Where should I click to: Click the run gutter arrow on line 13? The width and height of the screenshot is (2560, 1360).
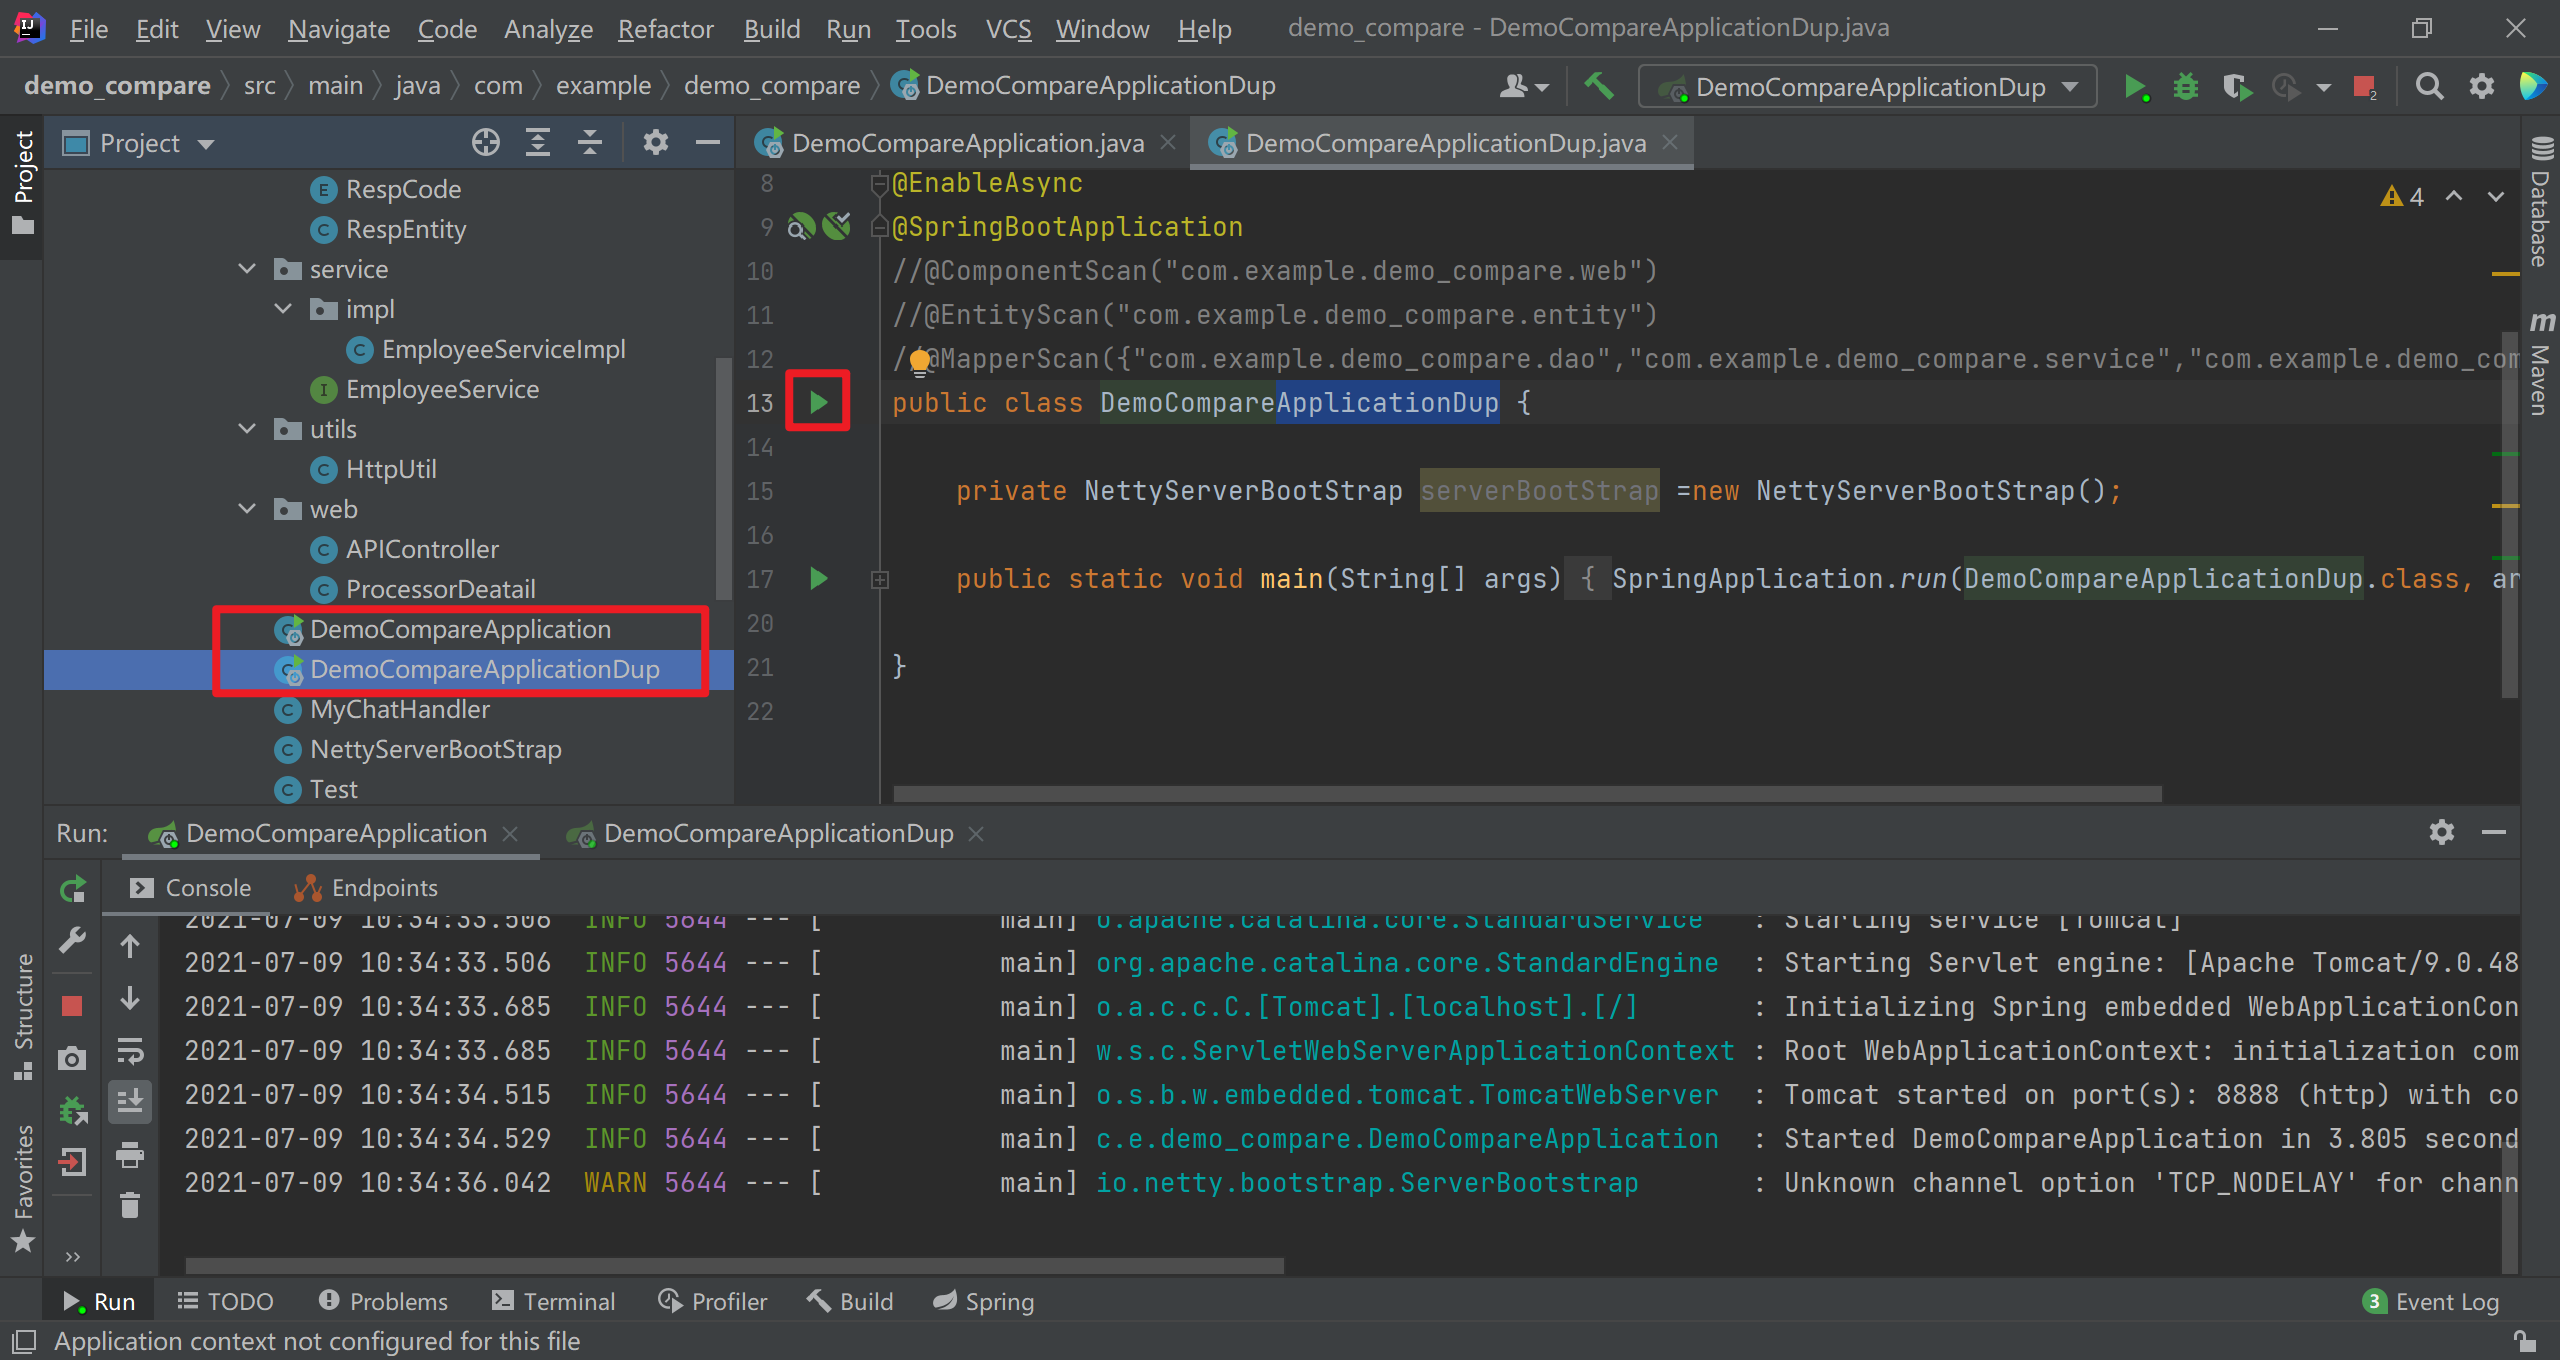click(x=818, y=402)
